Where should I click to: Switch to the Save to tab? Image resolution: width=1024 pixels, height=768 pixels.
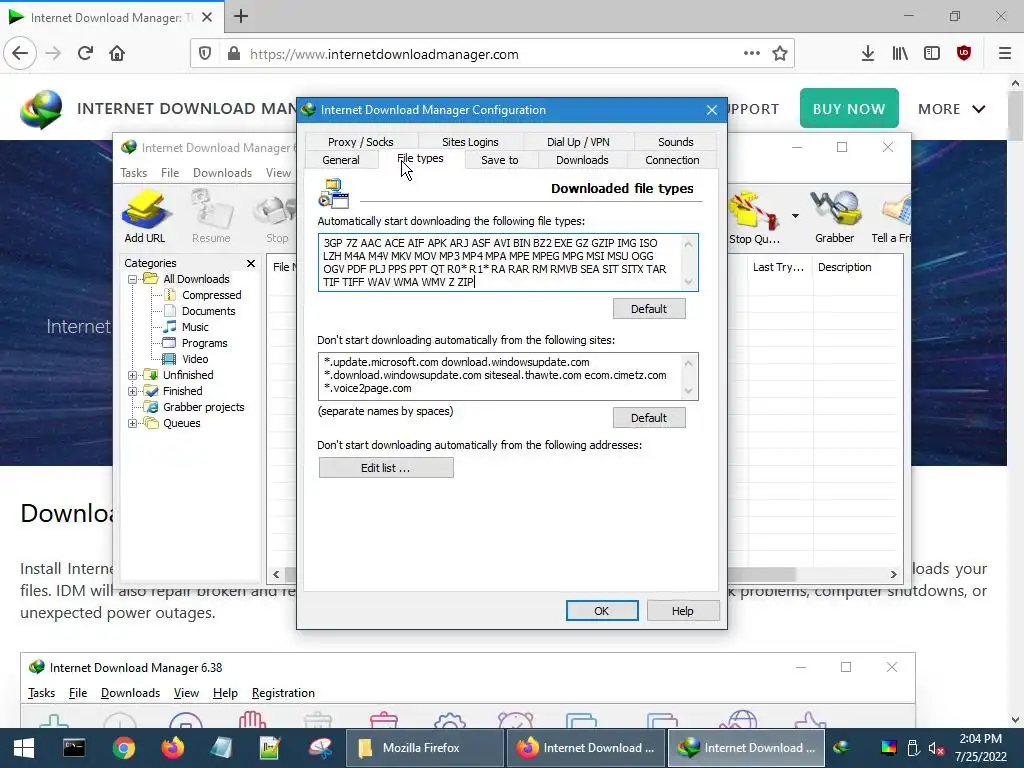tap(500, 160)
